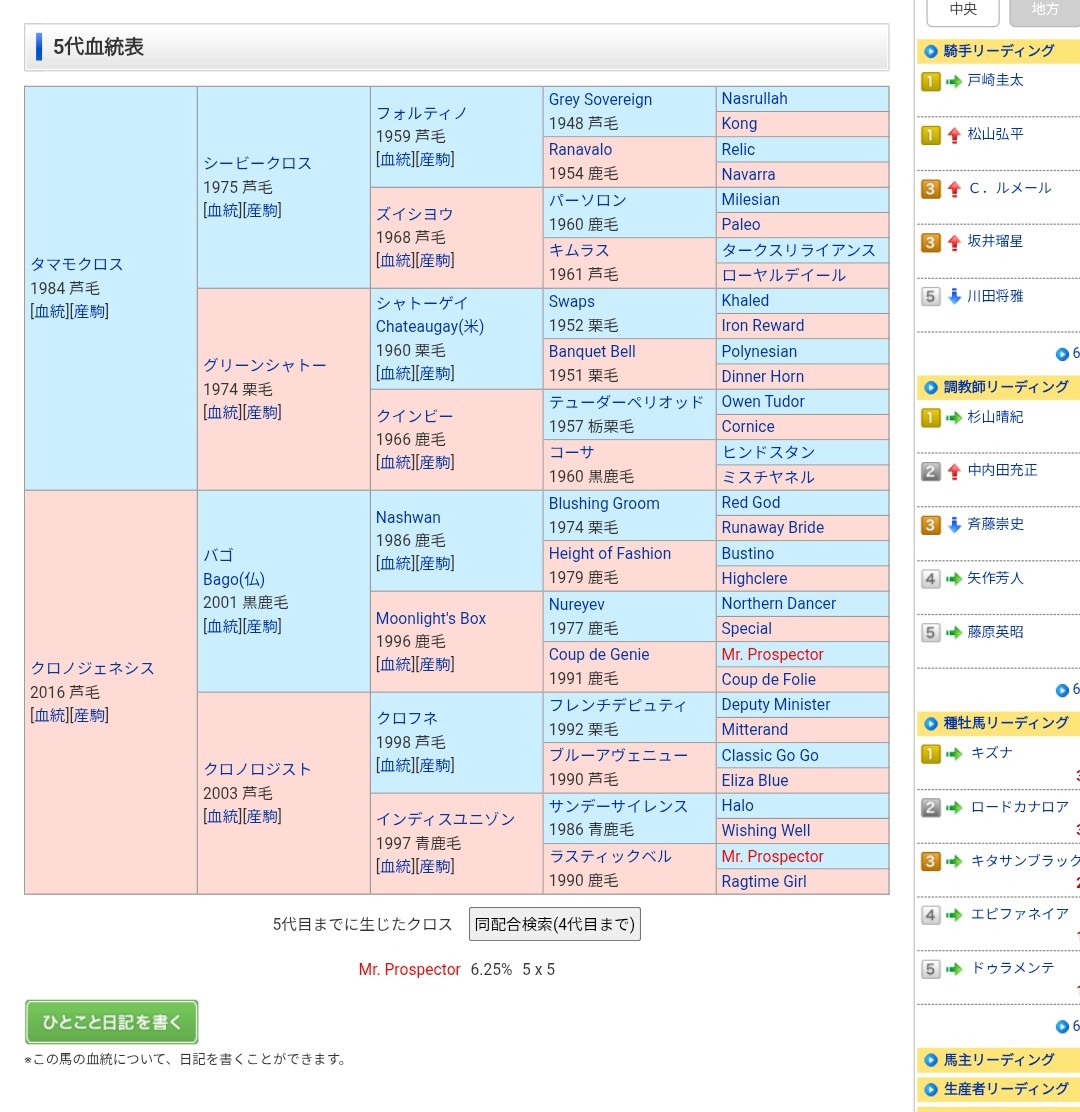Screen dimensions: 1080x1112
Task: Click the blue circle icon beside 馬主リーディング
Action: coord(931,1060)
